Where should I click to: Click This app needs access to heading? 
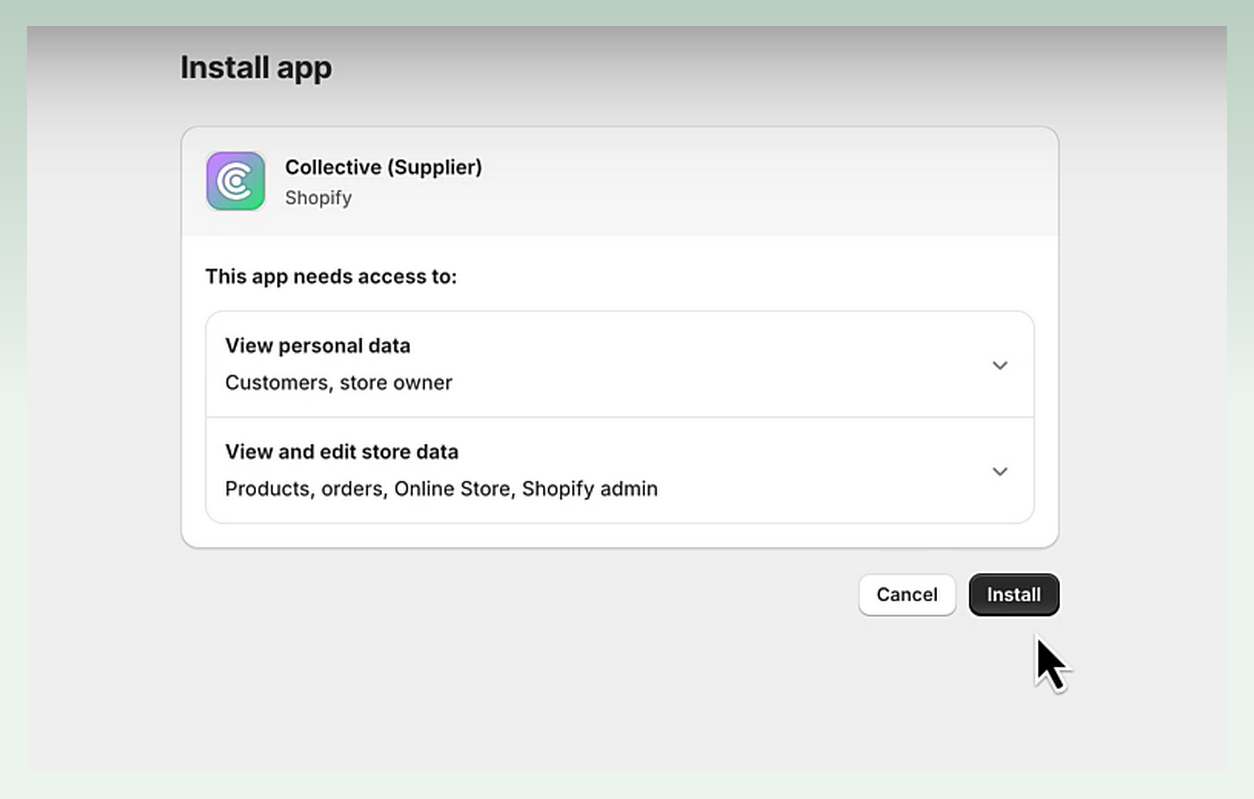331,276
